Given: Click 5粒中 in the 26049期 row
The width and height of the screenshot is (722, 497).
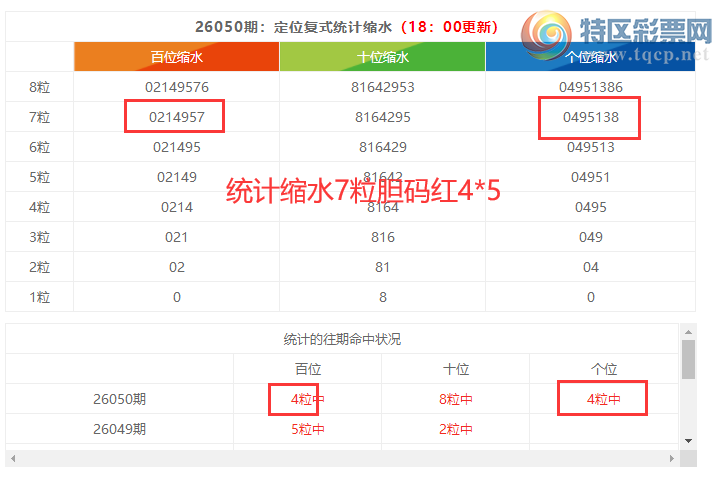Looking at the screenshot, I should 308,429.
